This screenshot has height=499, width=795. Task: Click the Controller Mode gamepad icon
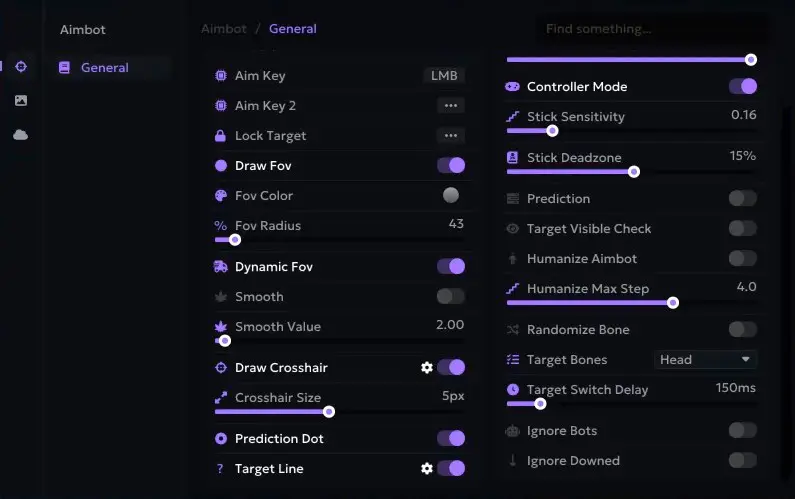[513, 86]
